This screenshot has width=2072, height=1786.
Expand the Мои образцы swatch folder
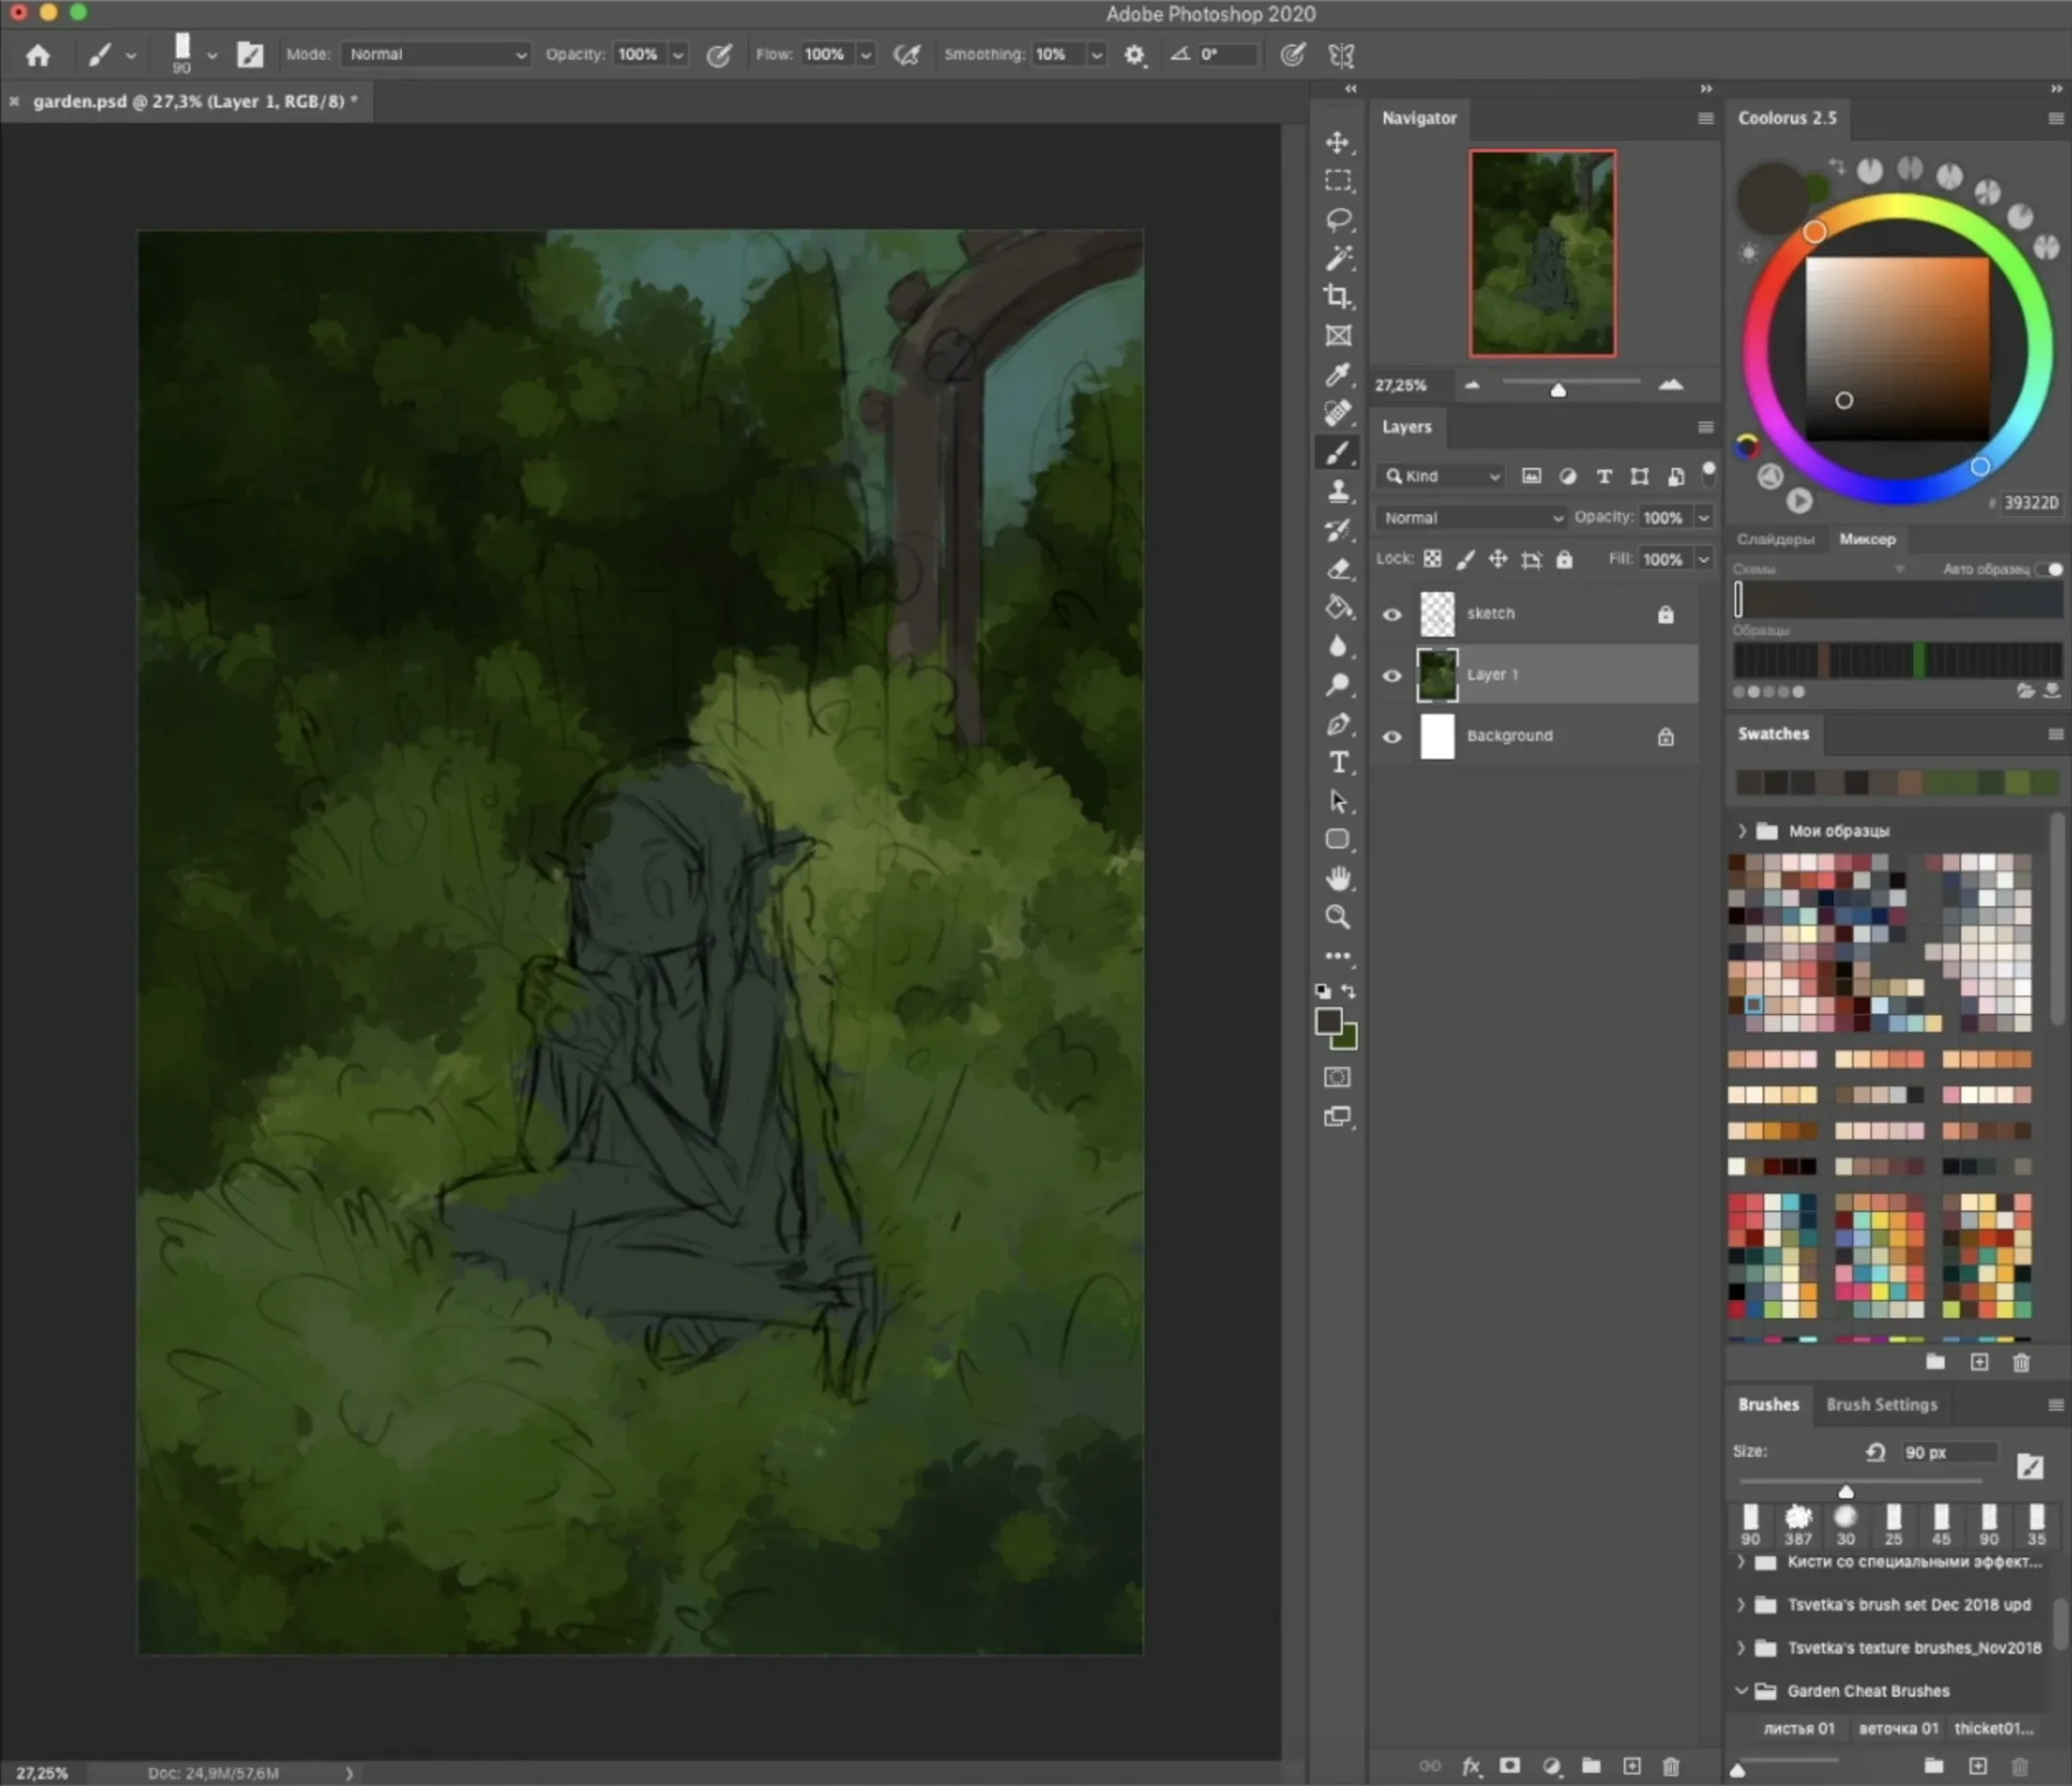point(1742,831)
